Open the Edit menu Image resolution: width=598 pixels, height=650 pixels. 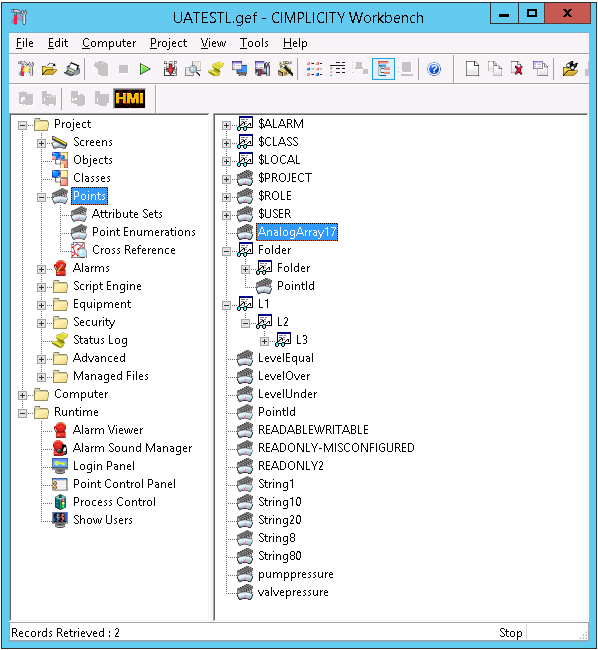point(58,43)
